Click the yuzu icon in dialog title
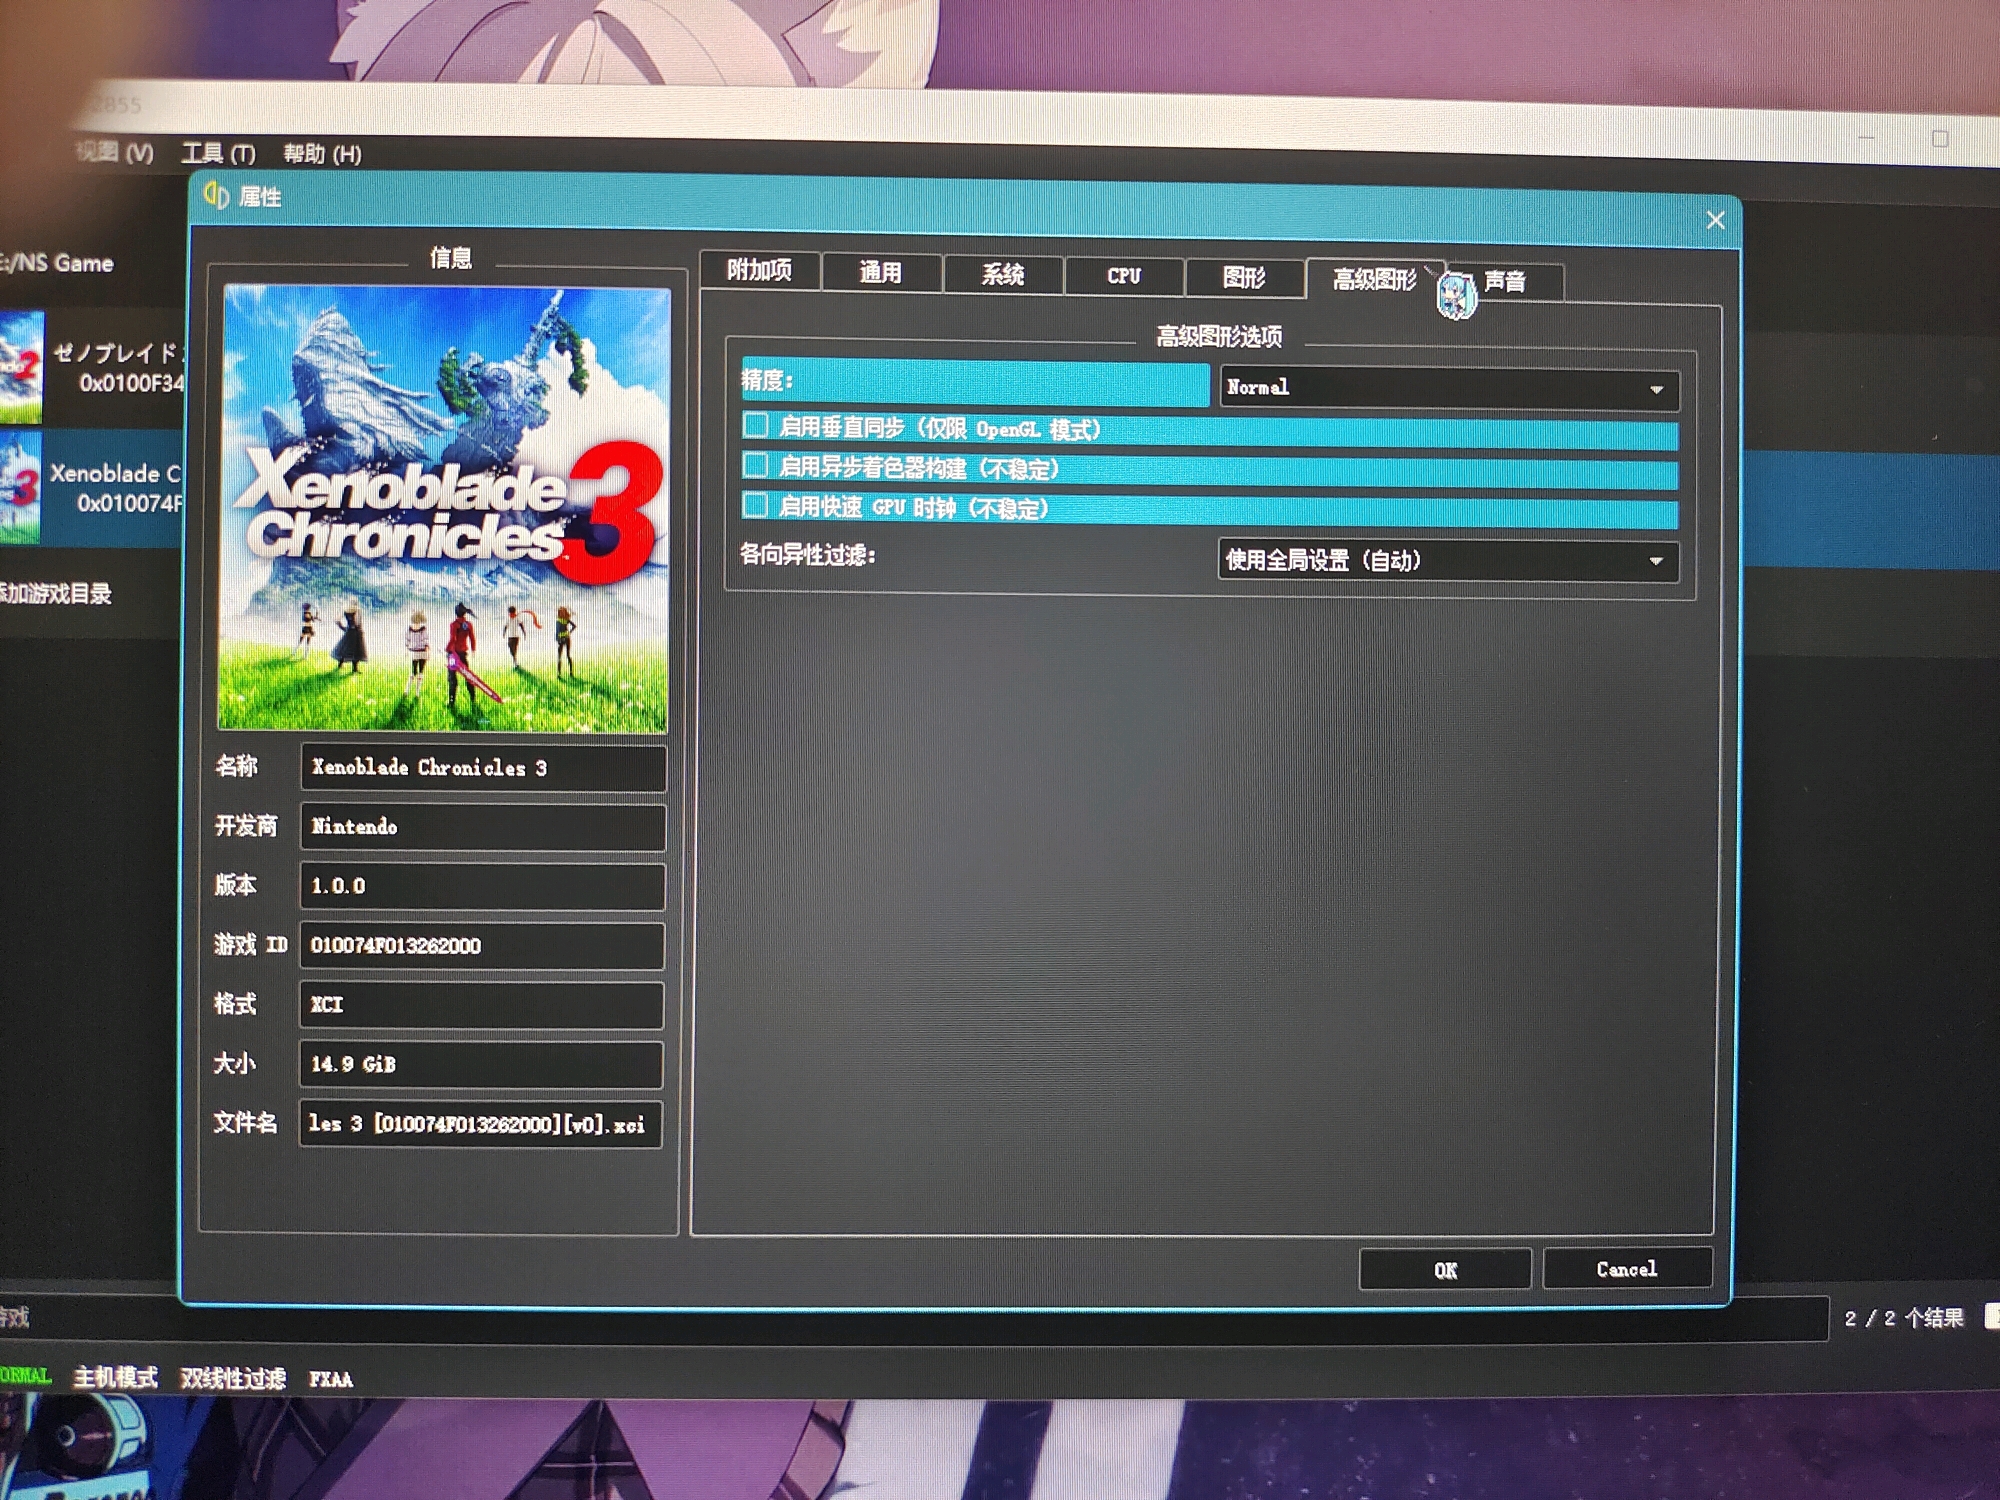Screen dimensions: 2000x1500 217,194
